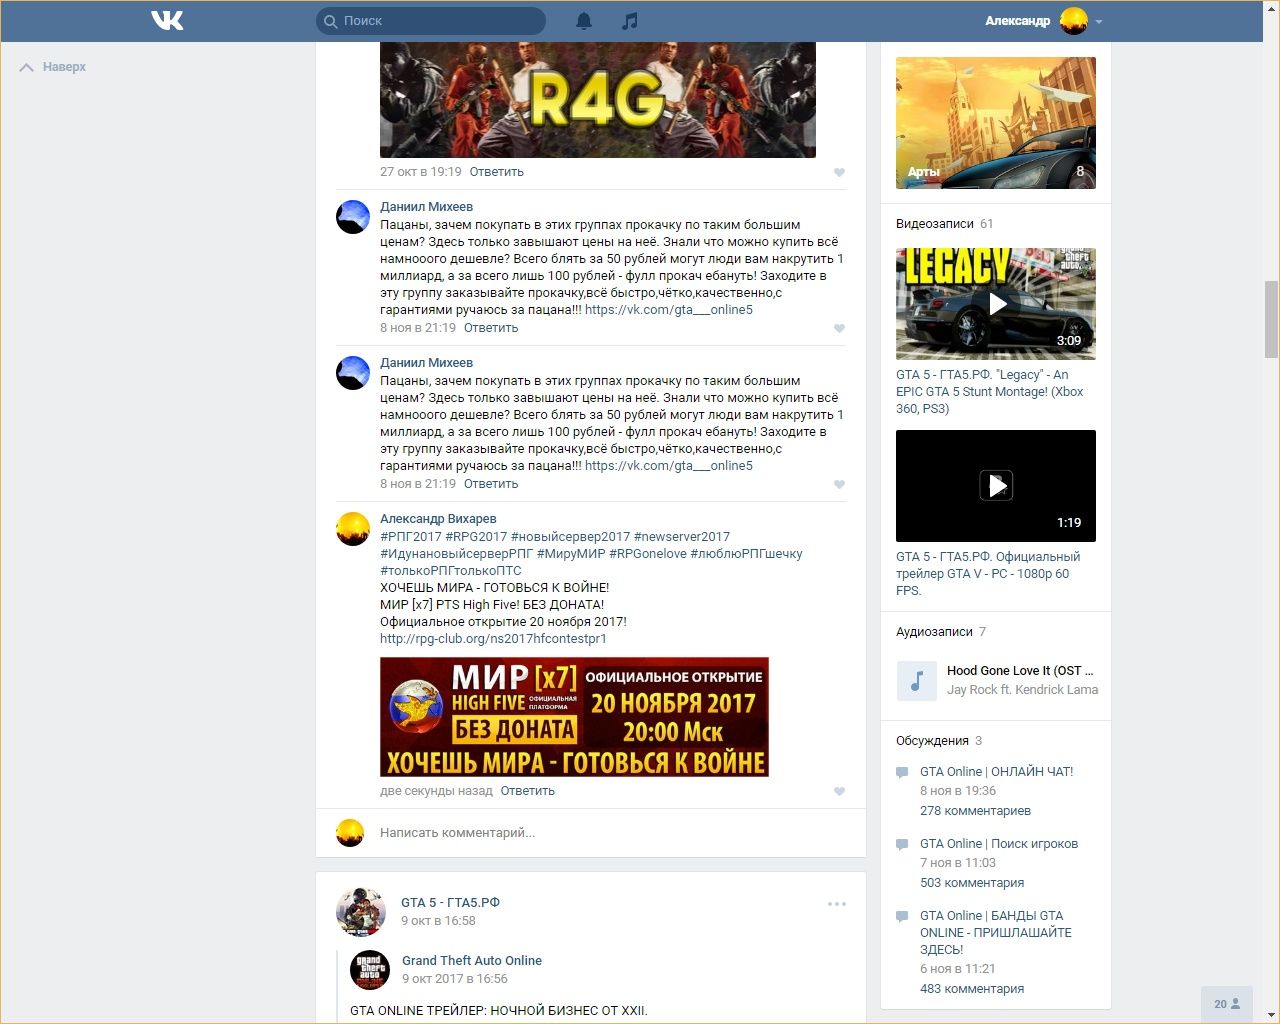Open the БАНДЫ GTA ONLINE discussion
Image resolution: width=1280 pixels, height=1024 pixels.
coord(996,933)
